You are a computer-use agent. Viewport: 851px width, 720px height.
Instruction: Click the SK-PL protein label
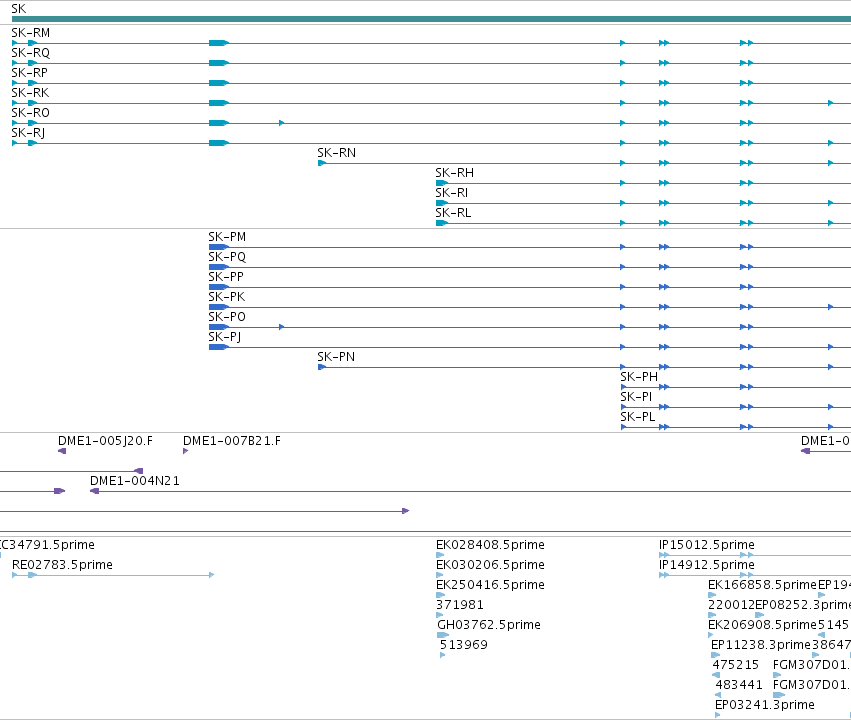click(637, 417)
